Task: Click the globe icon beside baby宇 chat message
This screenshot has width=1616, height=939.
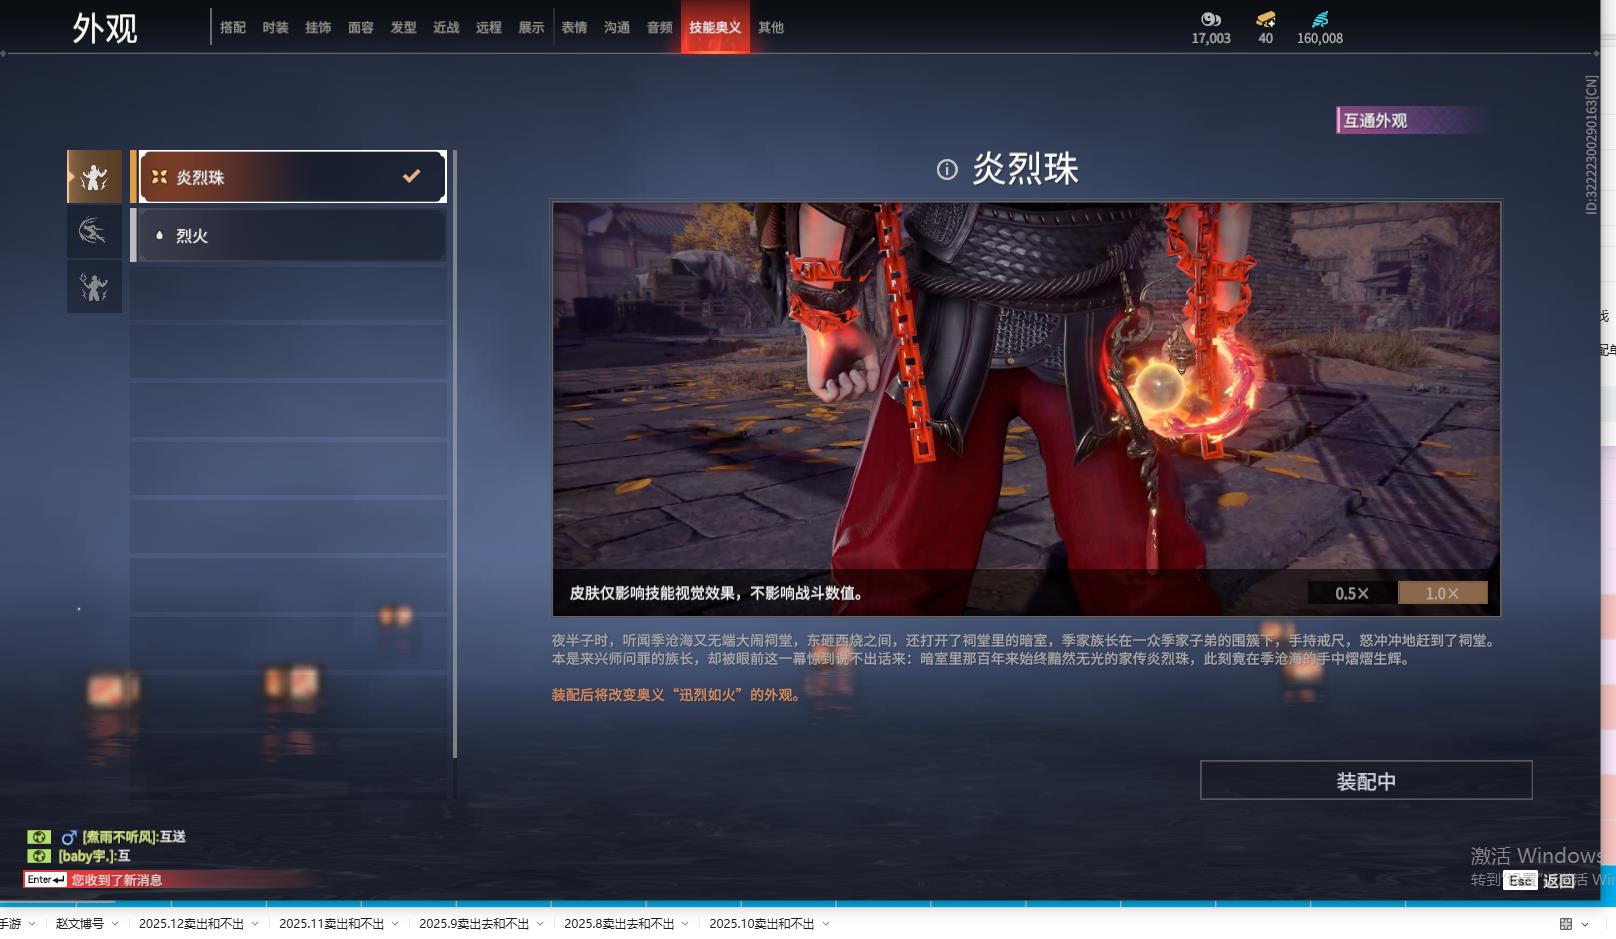Action: [x=39, y=856]
